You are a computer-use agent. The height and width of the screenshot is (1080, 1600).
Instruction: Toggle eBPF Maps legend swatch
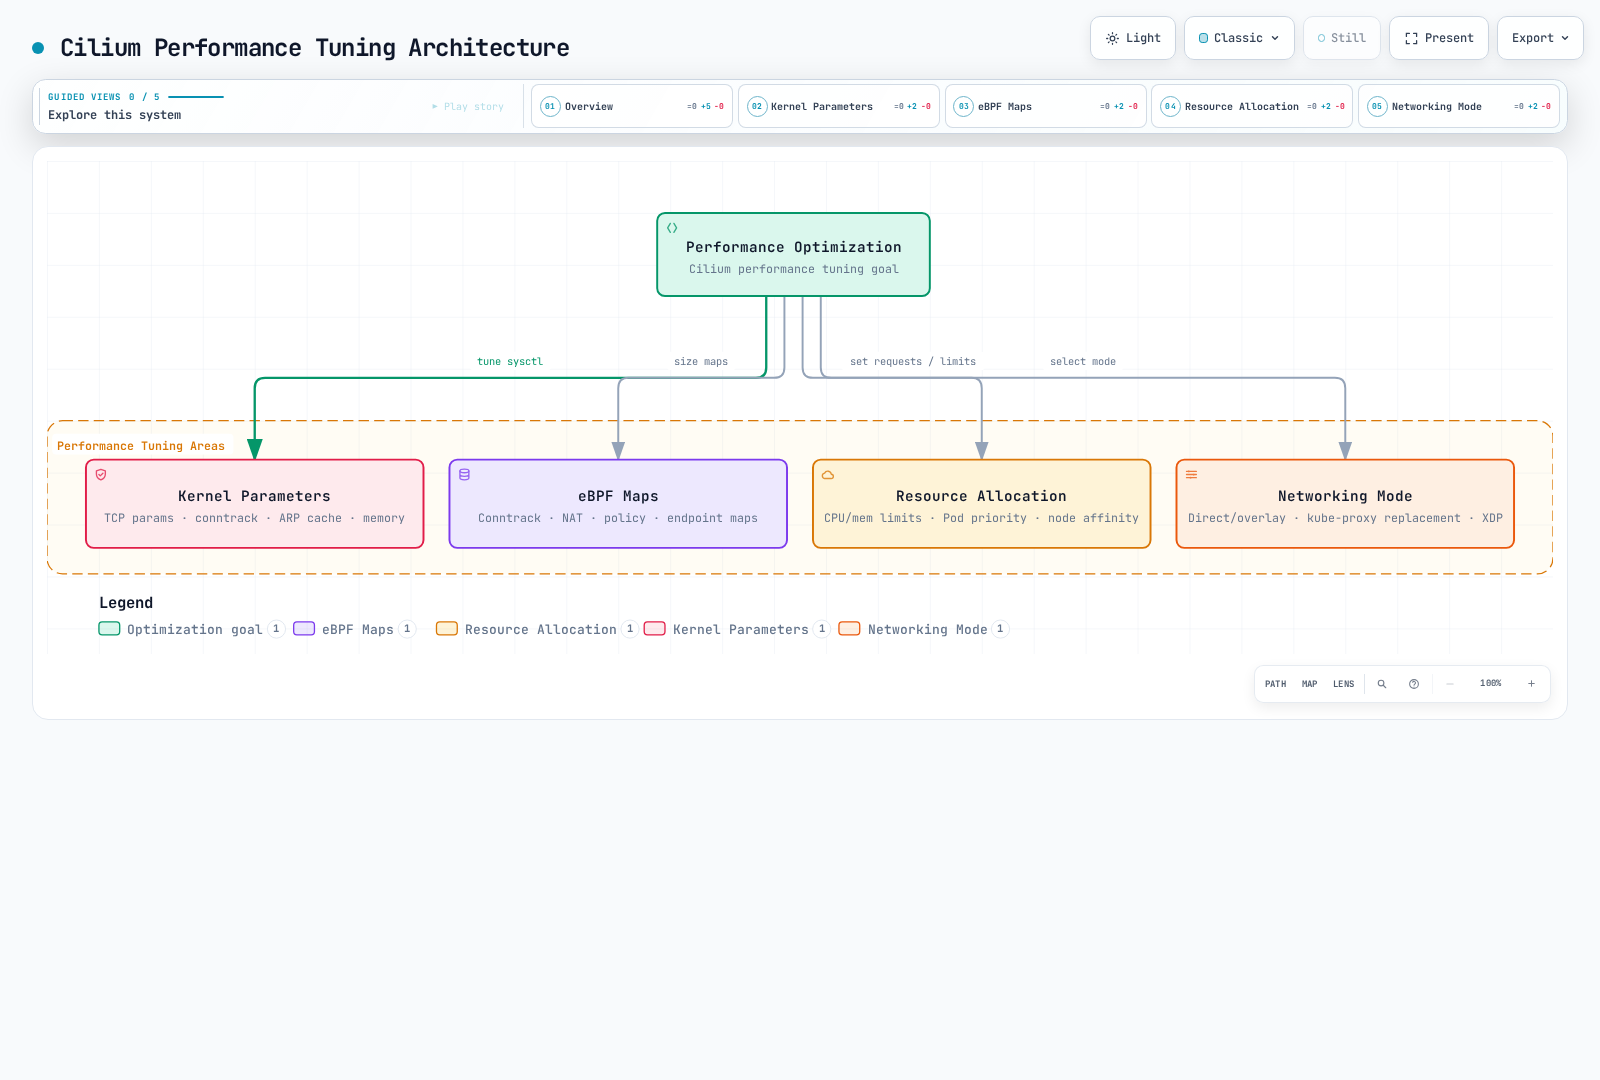304,629
